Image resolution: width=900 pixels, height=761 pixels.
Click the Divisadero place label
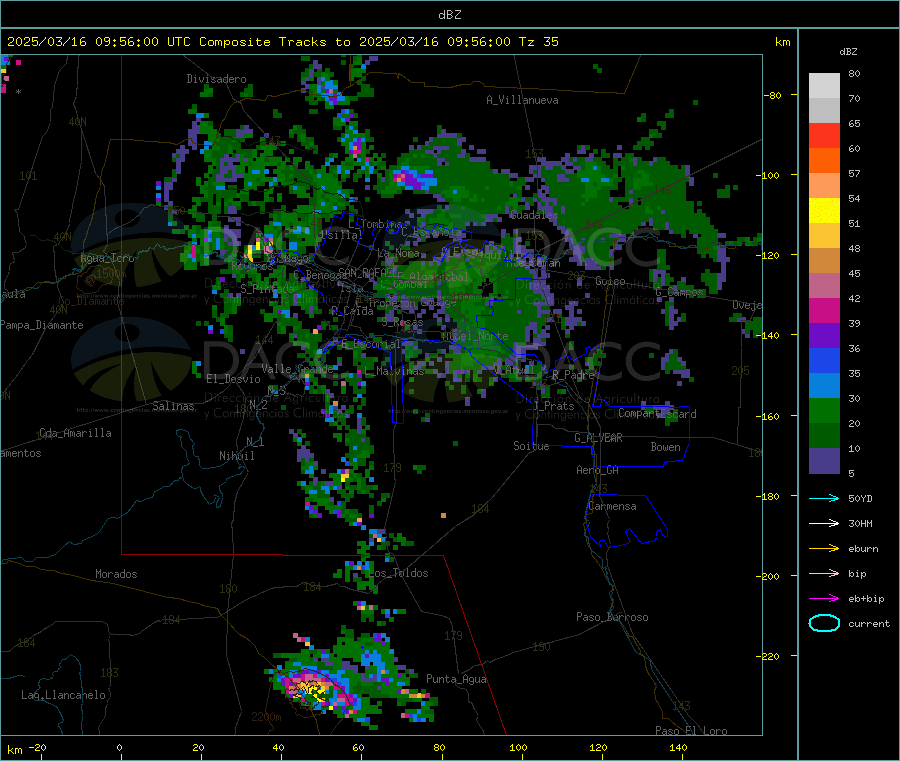point(216,79)
